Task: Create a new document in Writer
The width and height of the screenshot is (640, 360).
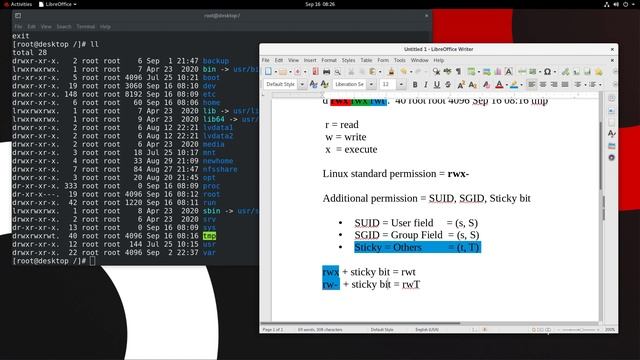Action: (x=268, y=71)
